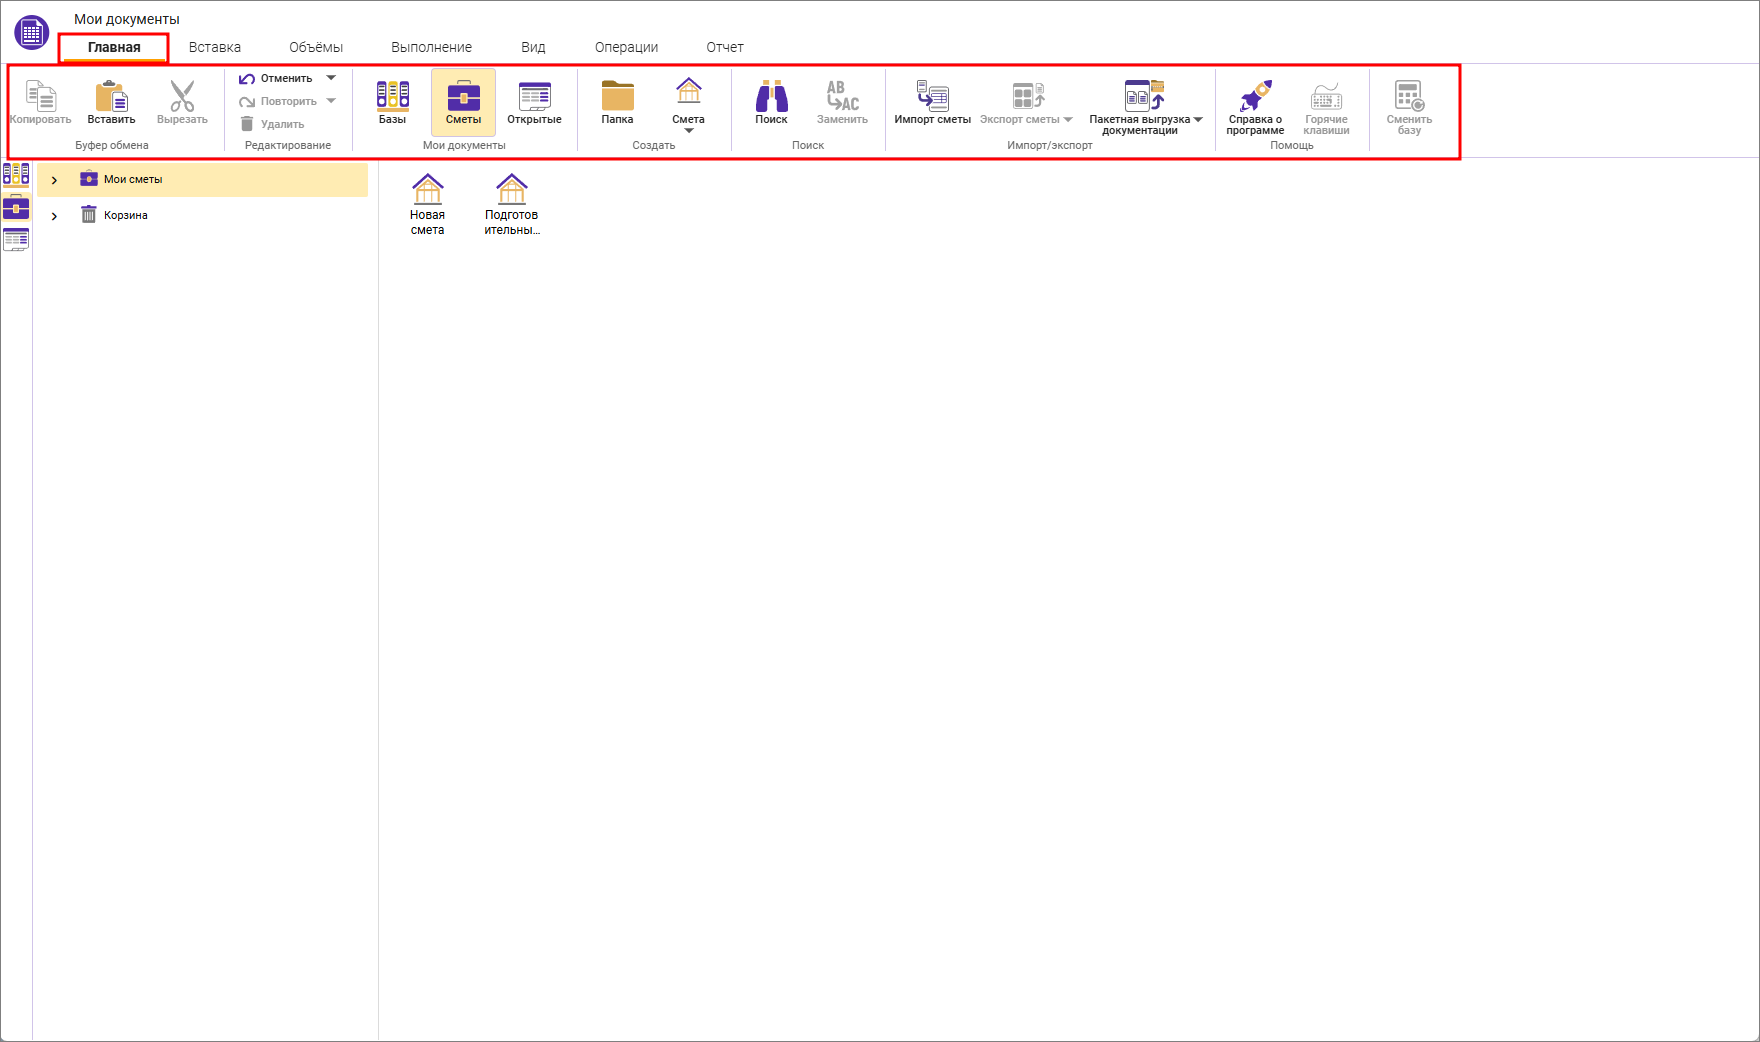This screenshot has width=1760, height=1042.
Task: Open the Базы (Bases) section
Action: [392, 97]
